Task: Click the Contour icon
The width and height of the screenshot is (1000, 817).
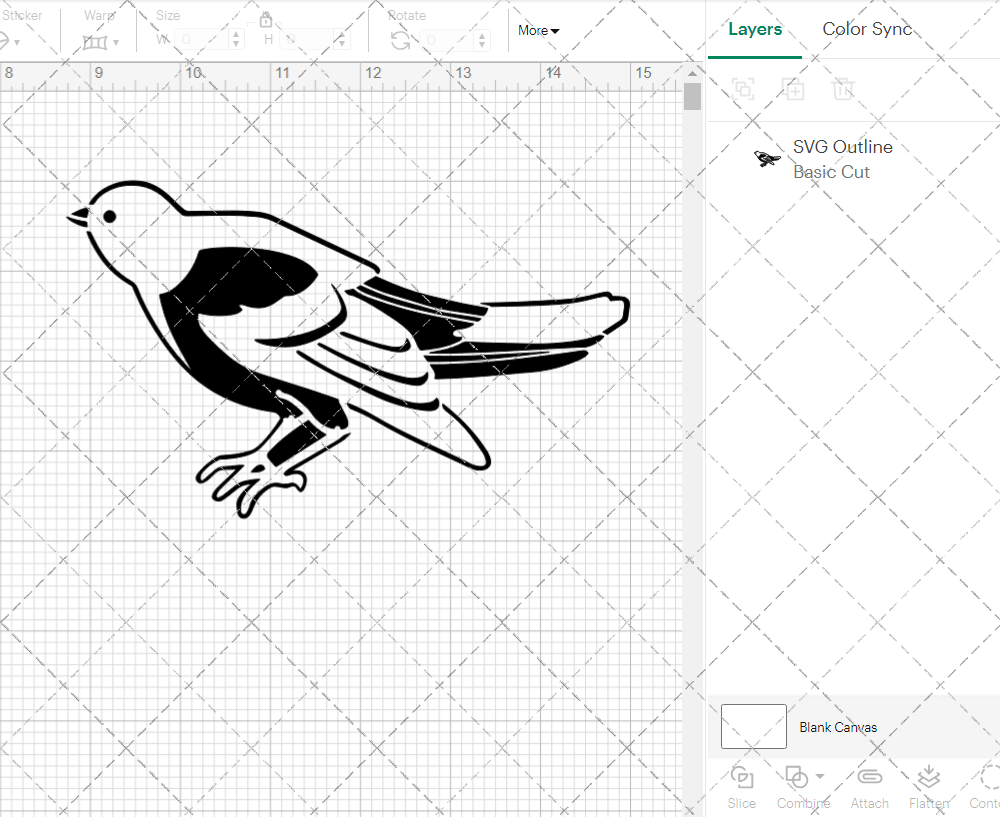Action: pyautogui.click(x=988, y=777)
